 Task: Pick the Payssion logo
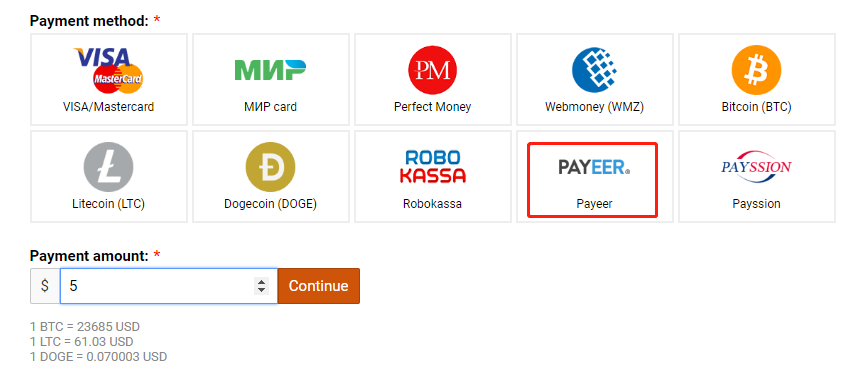pyautogui.click(x=757, y=167)
